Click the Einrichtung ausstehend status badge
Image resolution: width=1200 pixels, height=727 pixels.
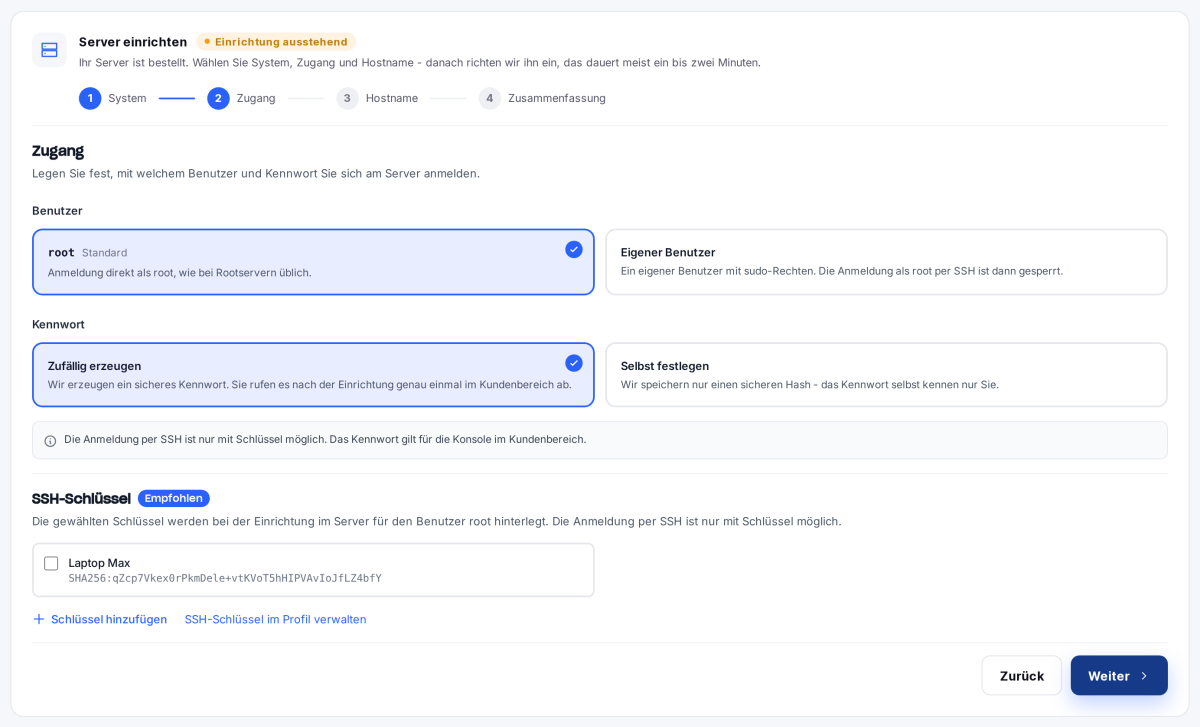(x=276, y=42)
